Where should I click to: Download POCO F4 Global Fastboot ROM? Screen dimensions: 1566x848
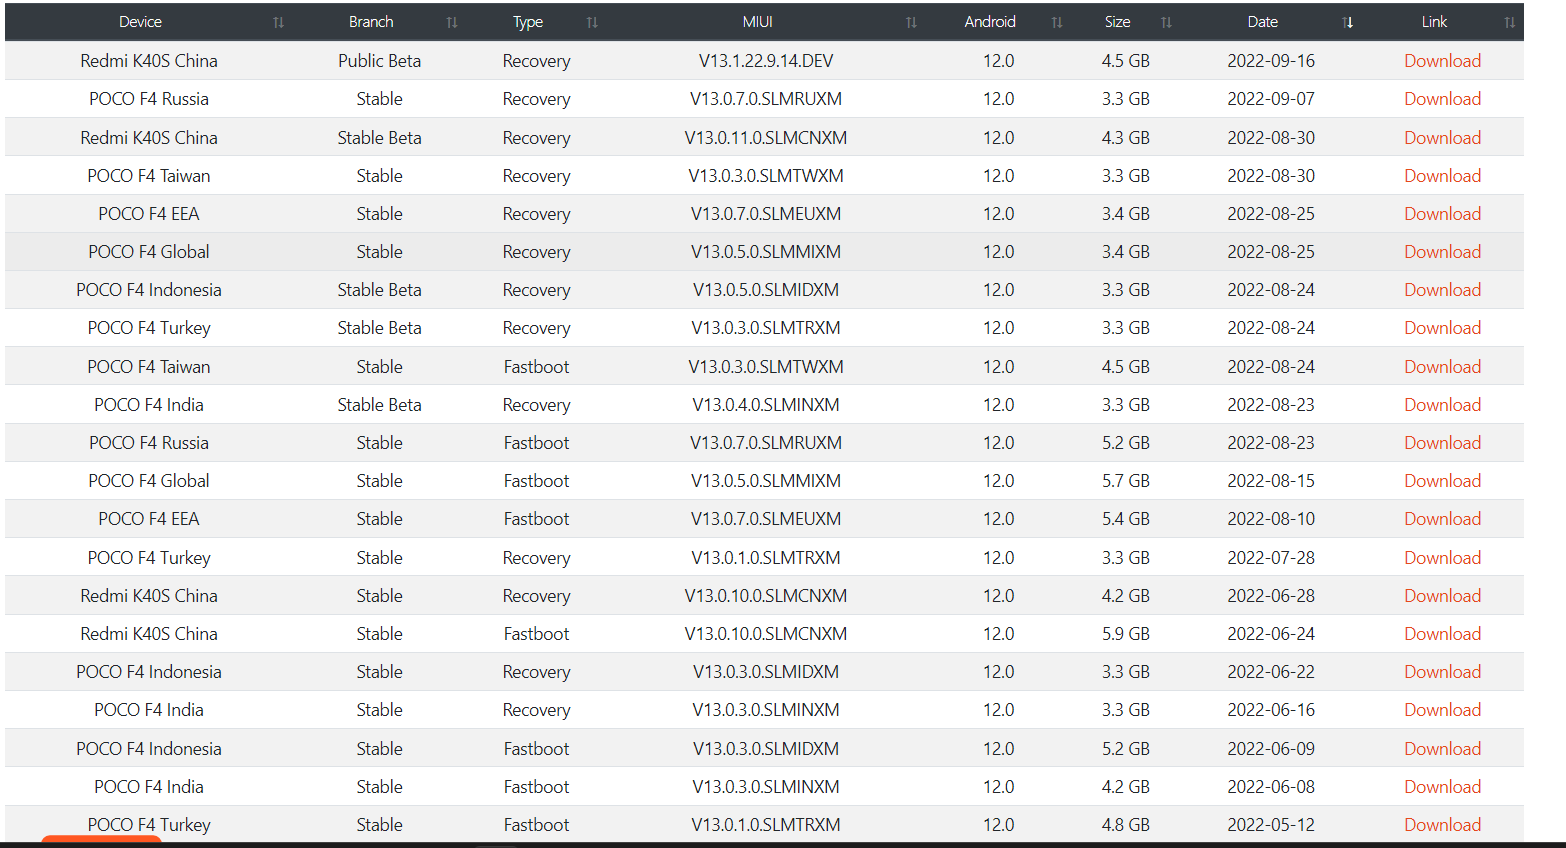click(x=1442, y=481)
